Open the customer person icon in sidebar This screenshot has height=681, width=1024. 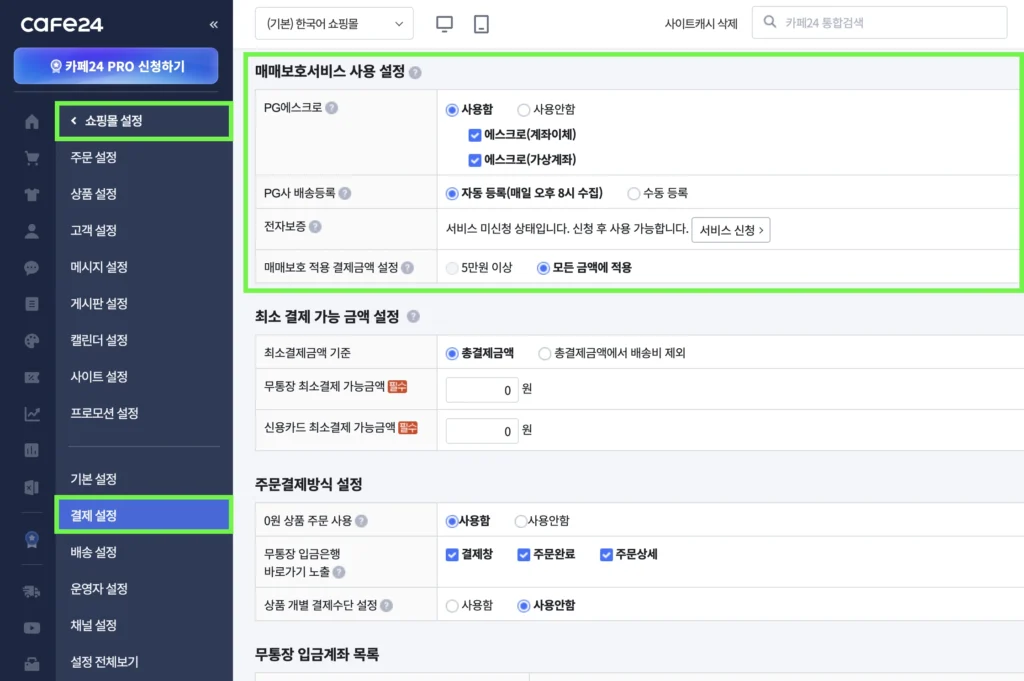30,230
